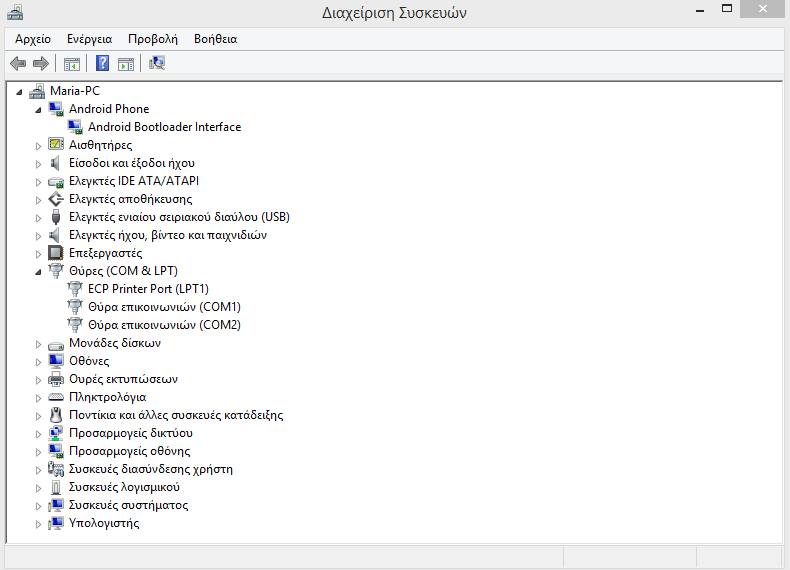
Task: Select Android Bootloader Interface device
Action: (x=164, y=127)
